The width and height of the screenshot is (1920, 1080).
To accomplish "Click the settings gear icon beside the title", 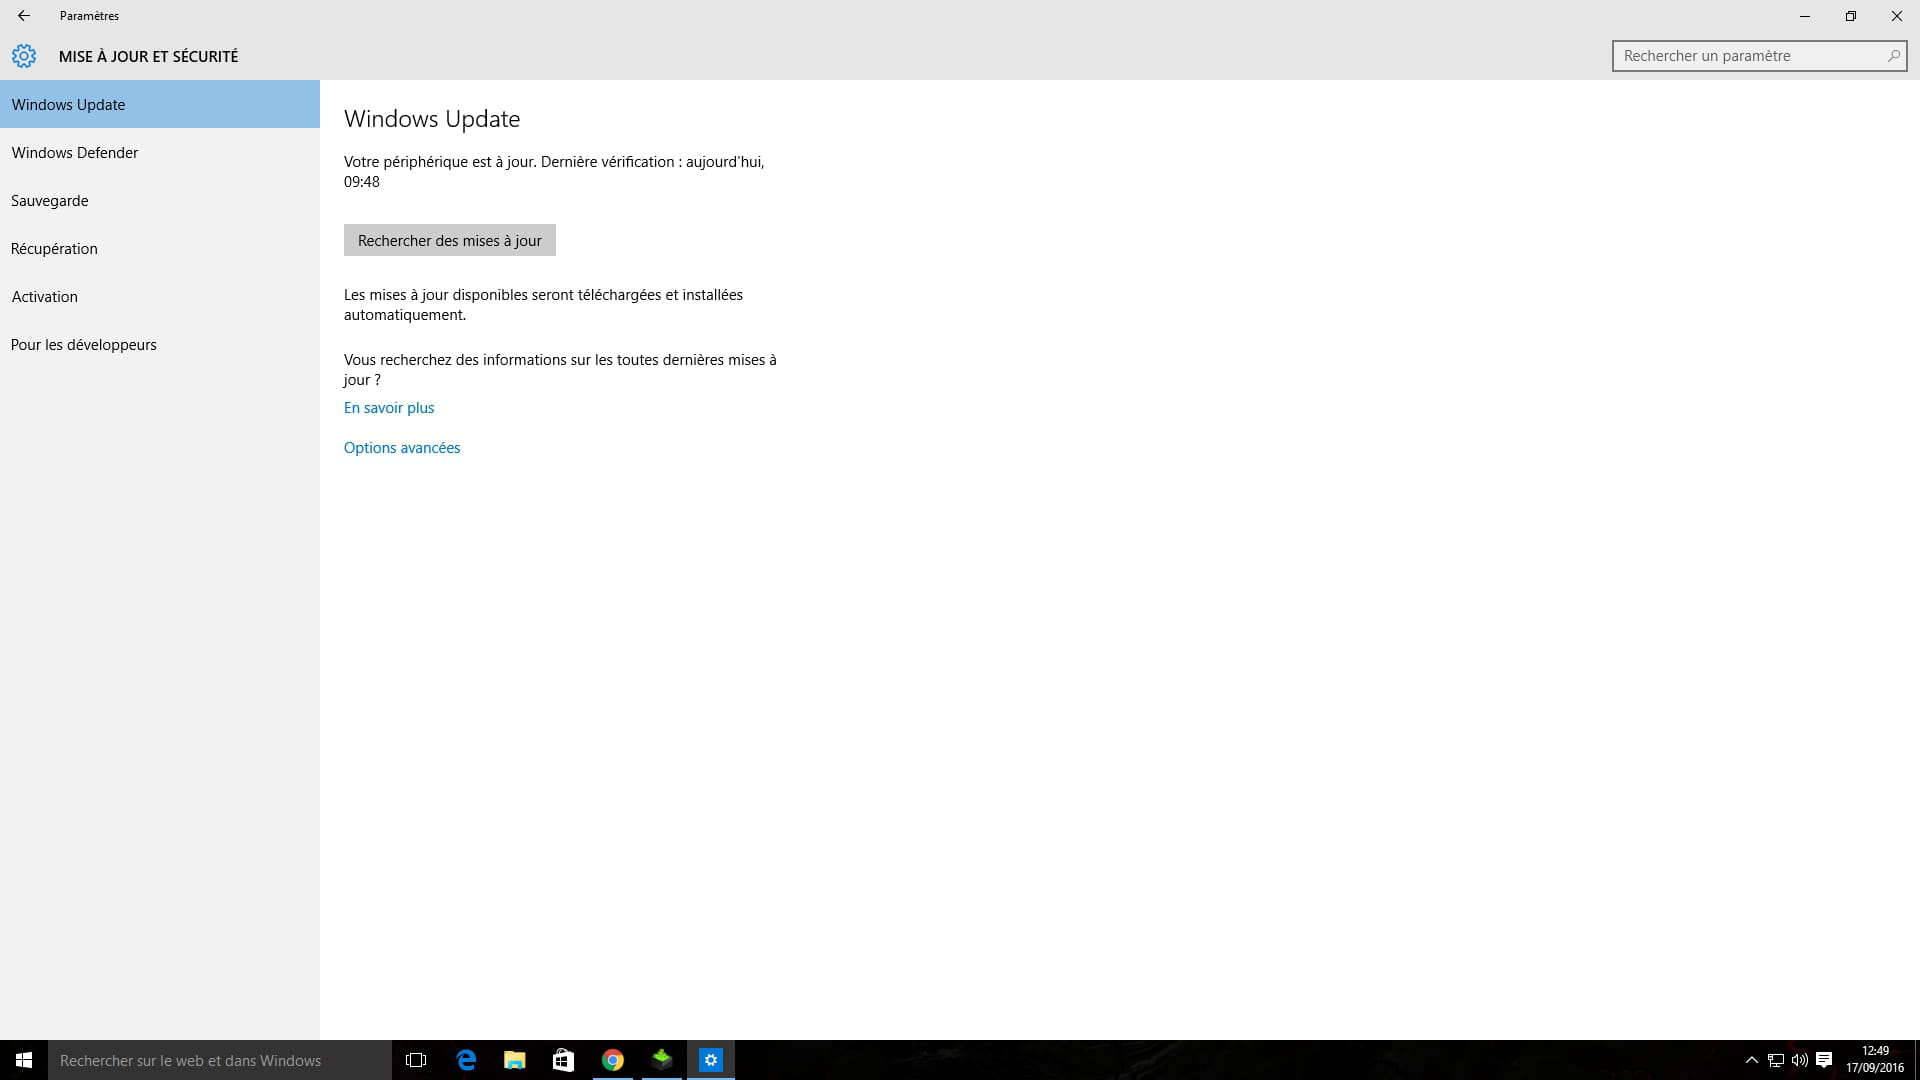I will point(24,56).
